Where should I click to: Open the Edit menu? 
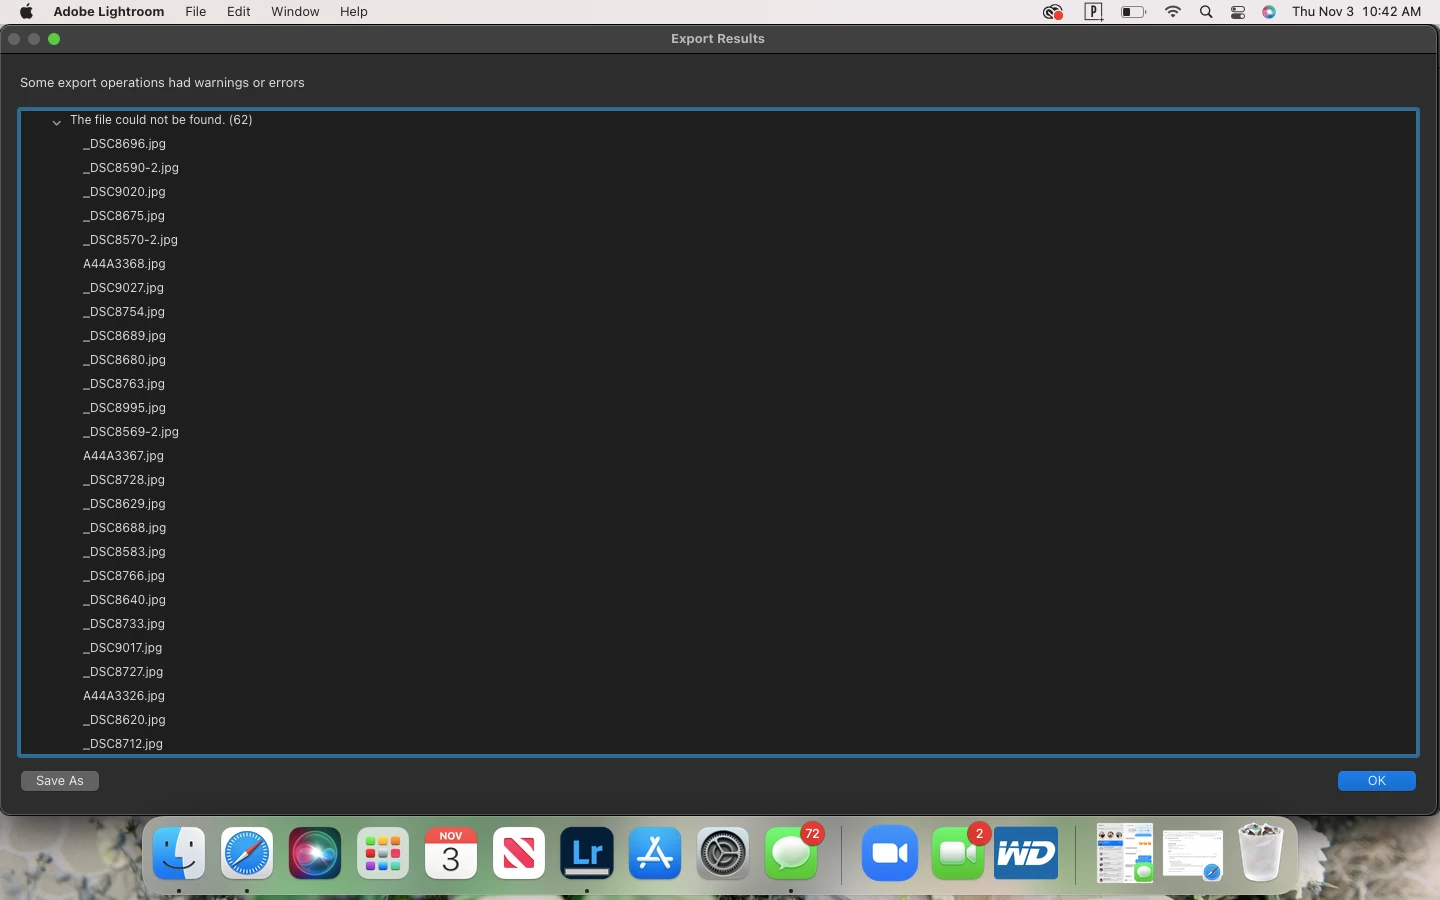click(x=238, y=12)
